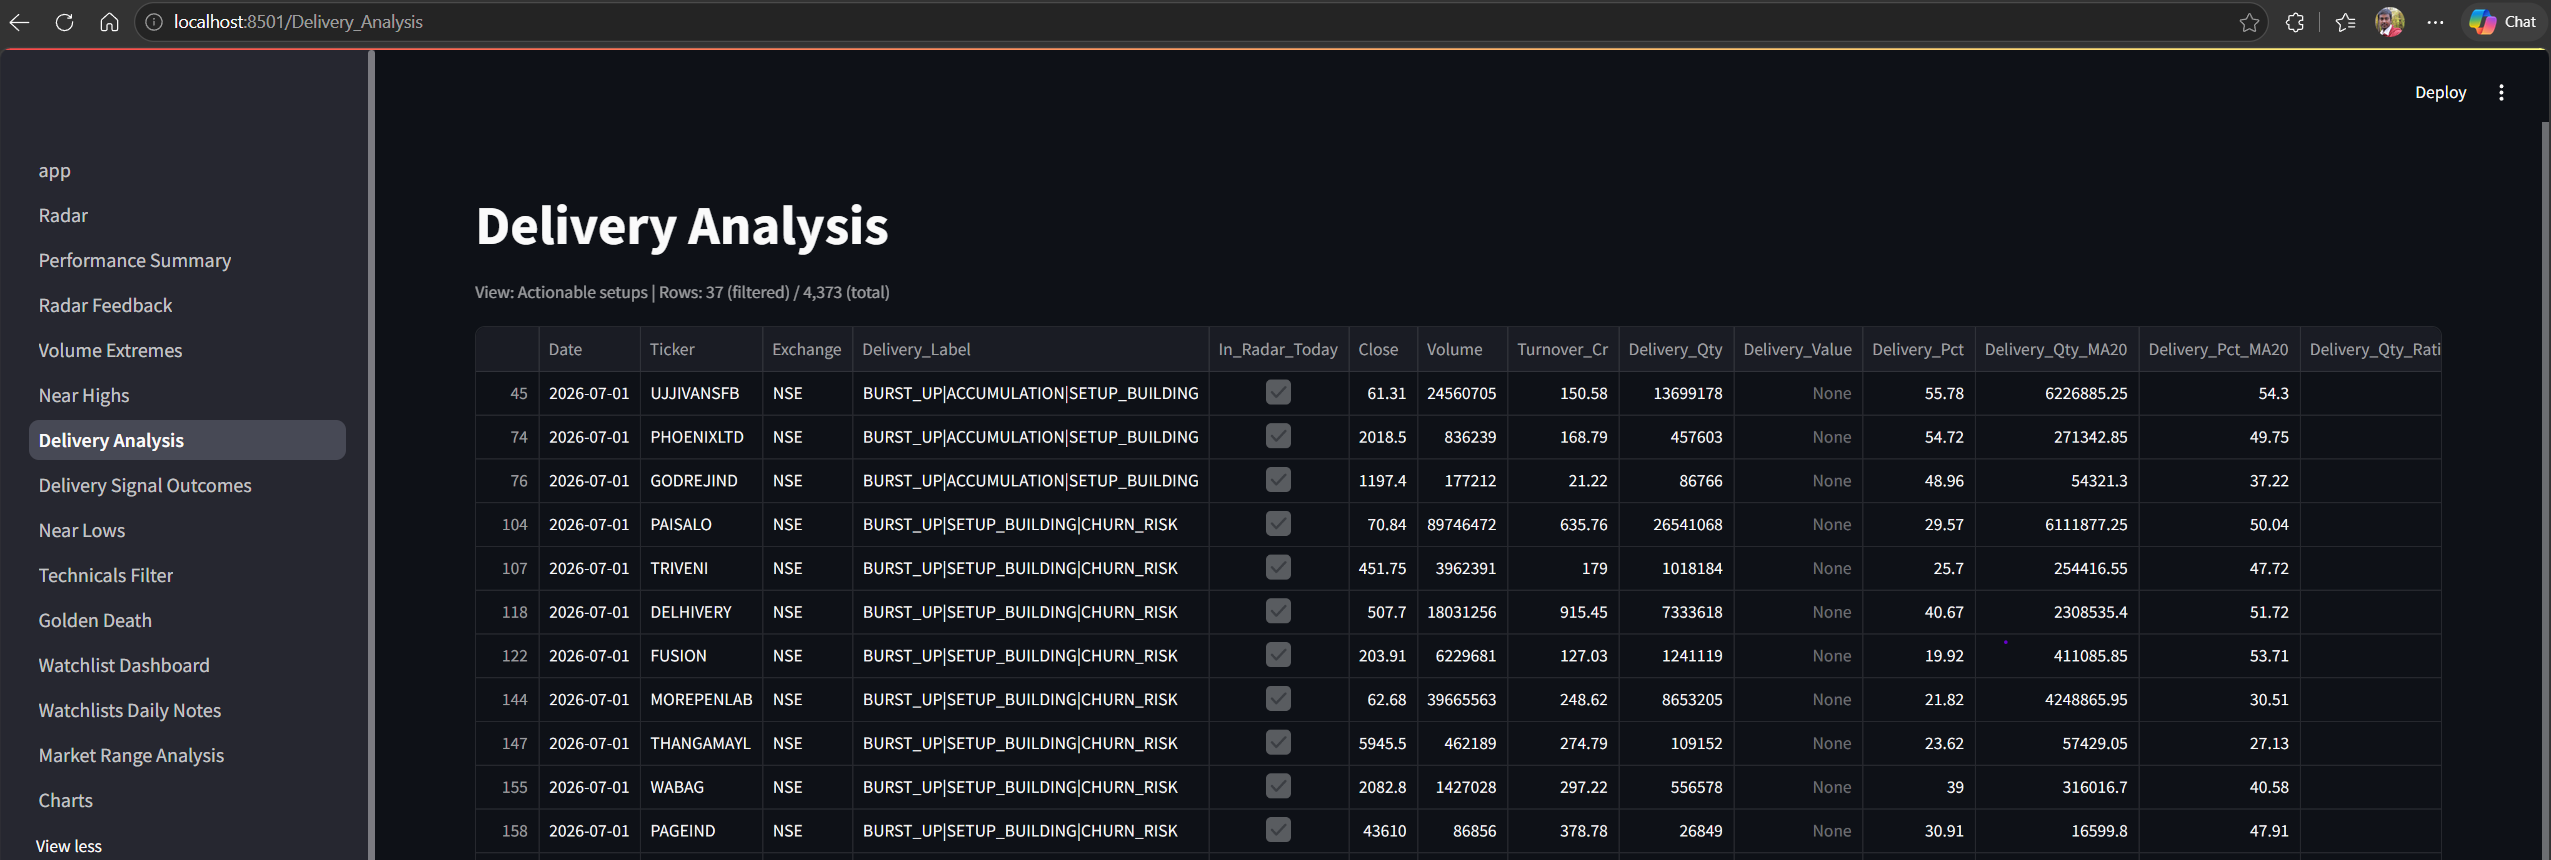Click FUSION close value 203.91
Image resolution: width=2551 pixels, height=860 pixels.
[1382, 656]
